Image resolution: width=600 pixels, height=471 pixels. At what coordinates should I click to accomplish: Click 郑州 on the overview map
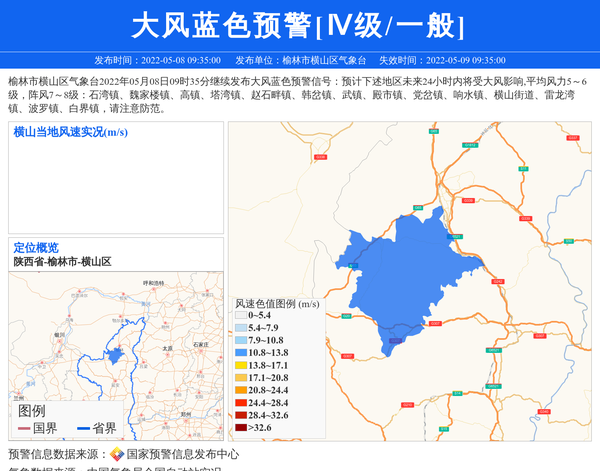pos(186,414)
